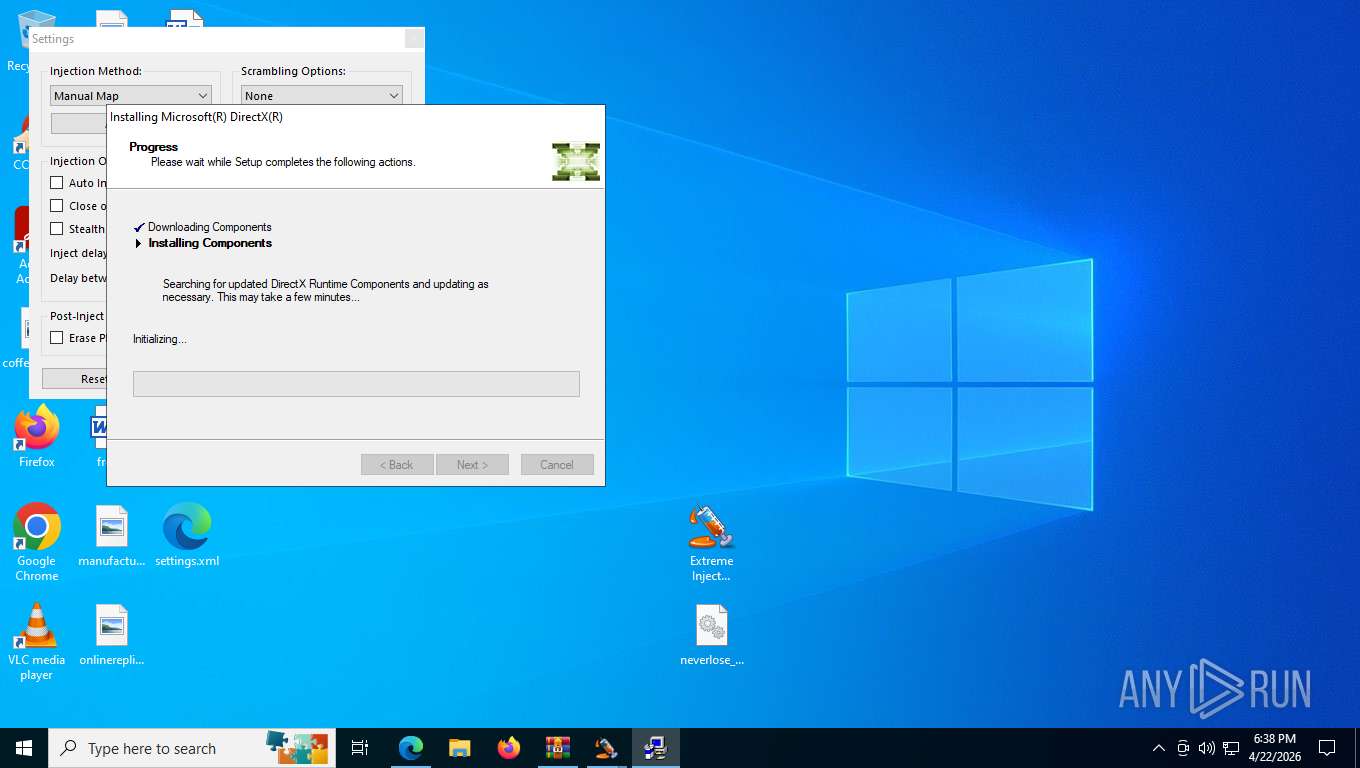Show hidden system tray icons

coord(1159,748)
